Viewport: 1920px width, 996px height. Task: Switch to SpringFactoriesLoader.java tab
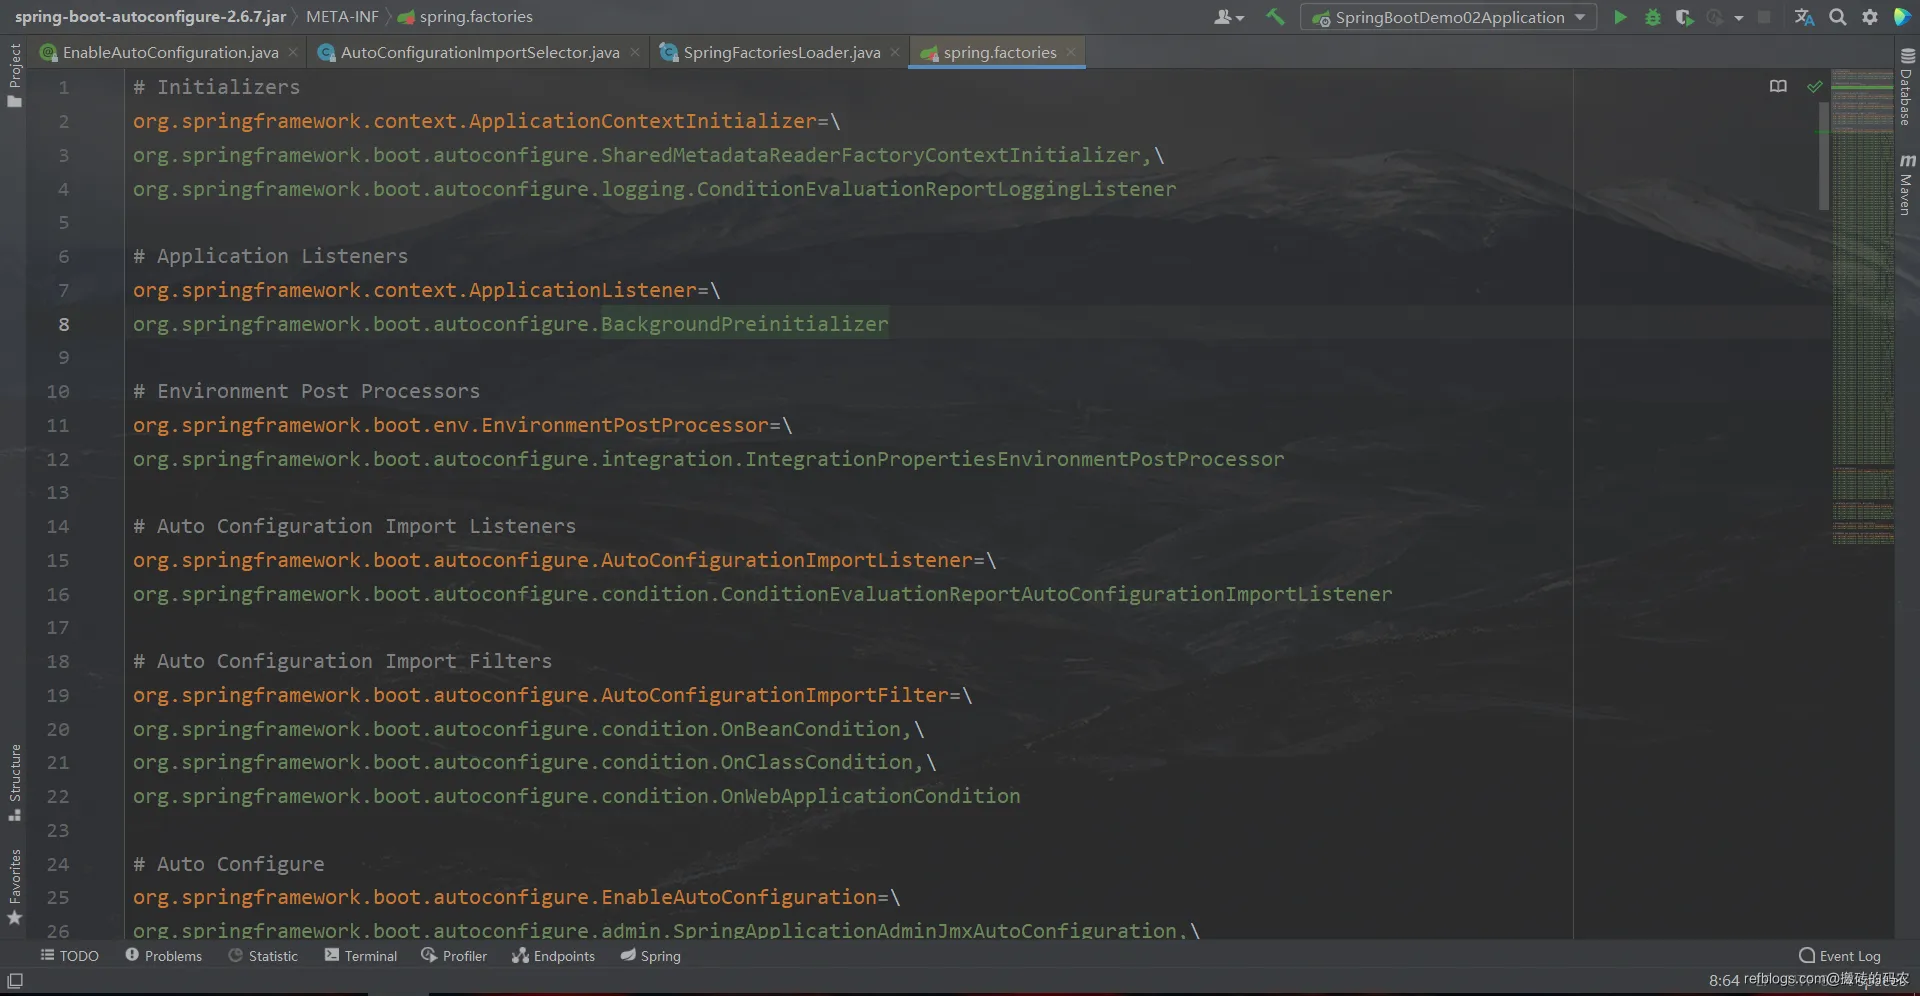click(x=781, y=52)
